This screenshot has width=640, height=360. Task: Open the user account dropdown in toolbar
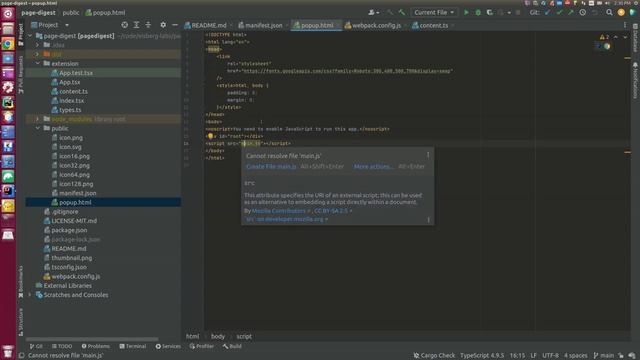(374, 13)
